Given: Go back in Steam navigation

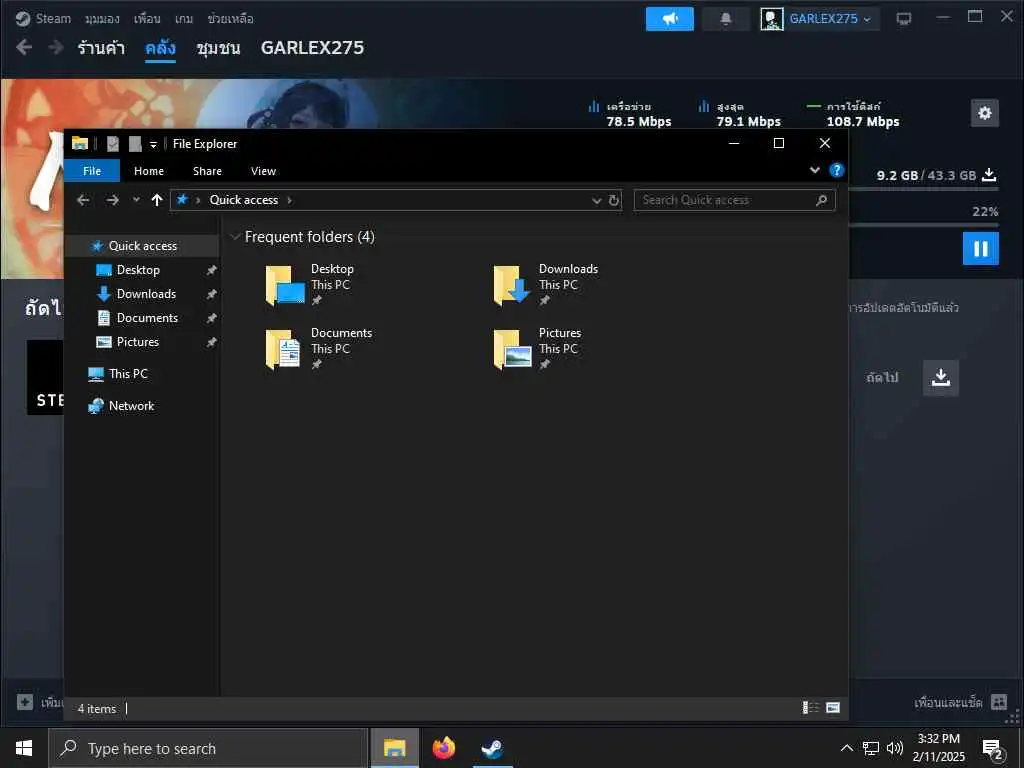Looking at the screenshot, I should (x=24, y=47).
